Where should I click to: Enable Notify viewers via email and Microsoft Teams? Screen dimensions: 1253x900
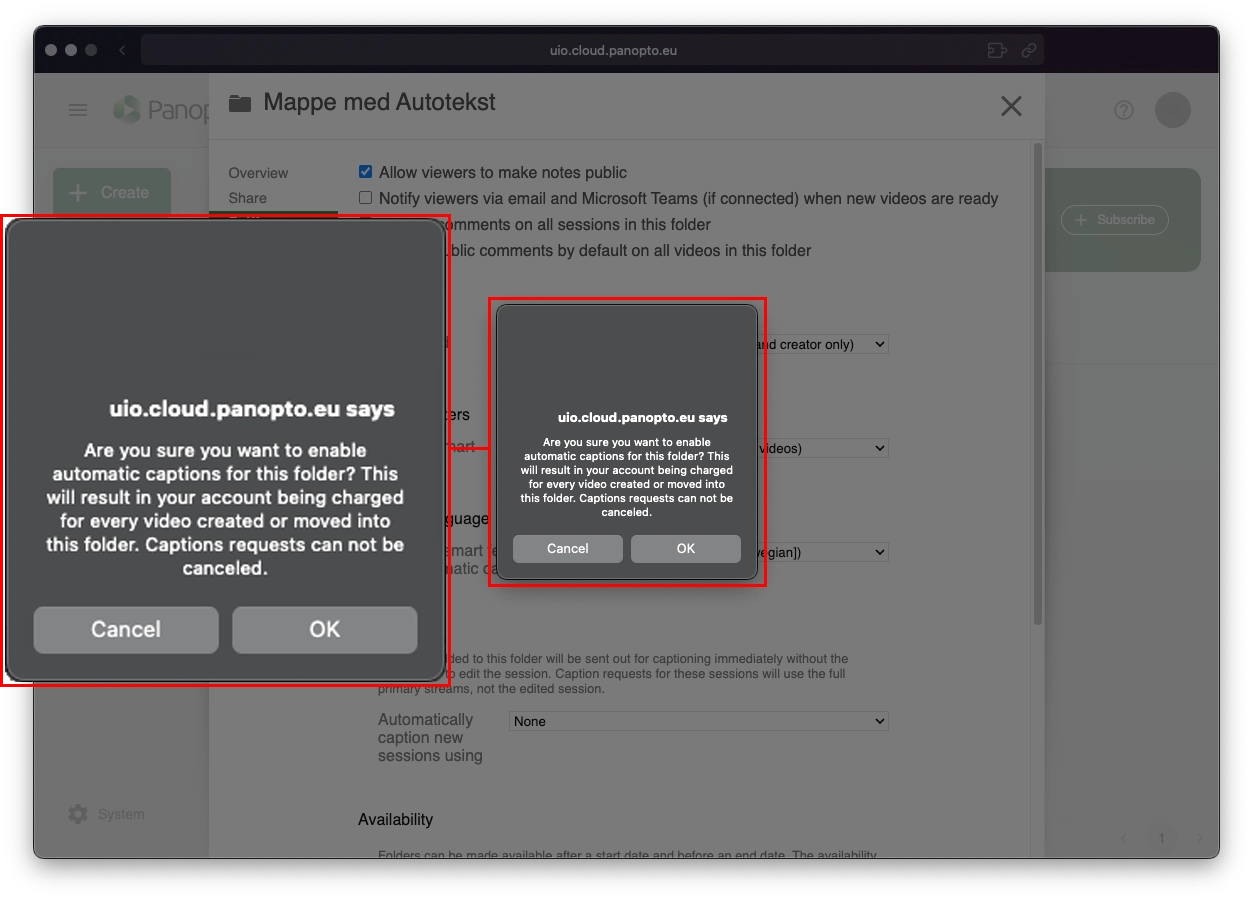[x=365, y=198]
